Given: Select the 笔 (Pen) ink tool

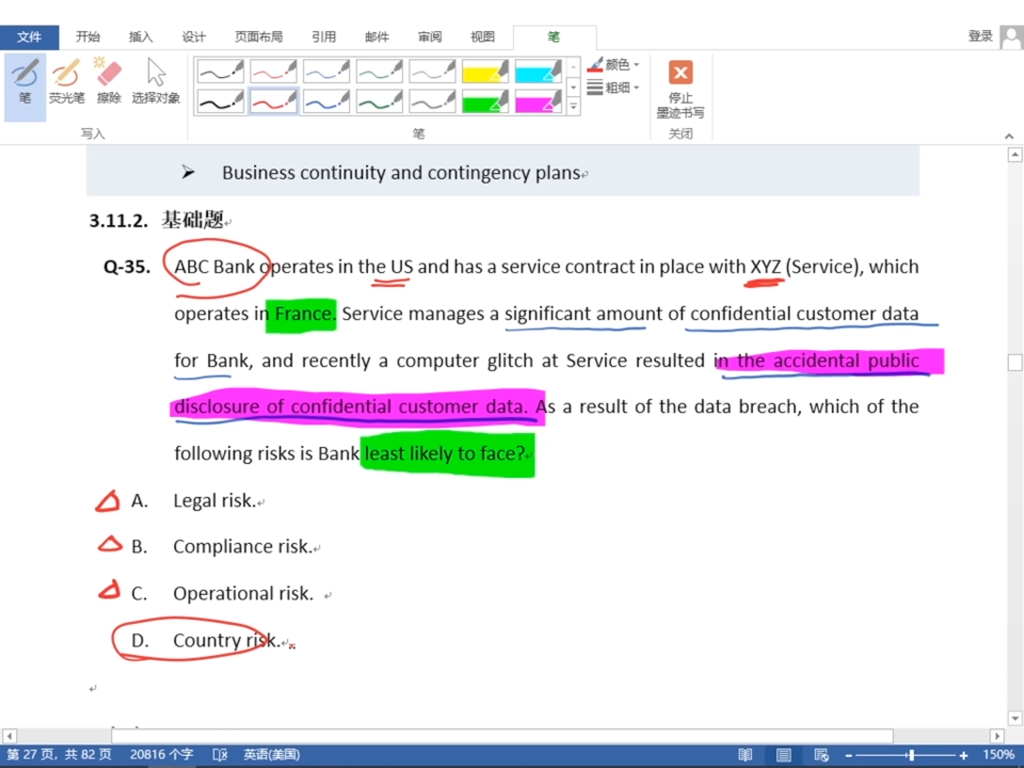Looking at the screenshot, I should 25,83.
